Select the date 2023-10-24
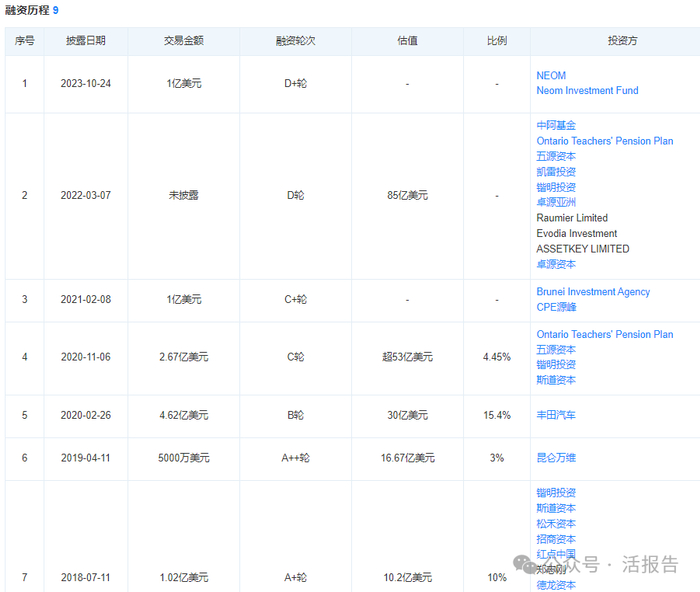 (x=86, y=84)
